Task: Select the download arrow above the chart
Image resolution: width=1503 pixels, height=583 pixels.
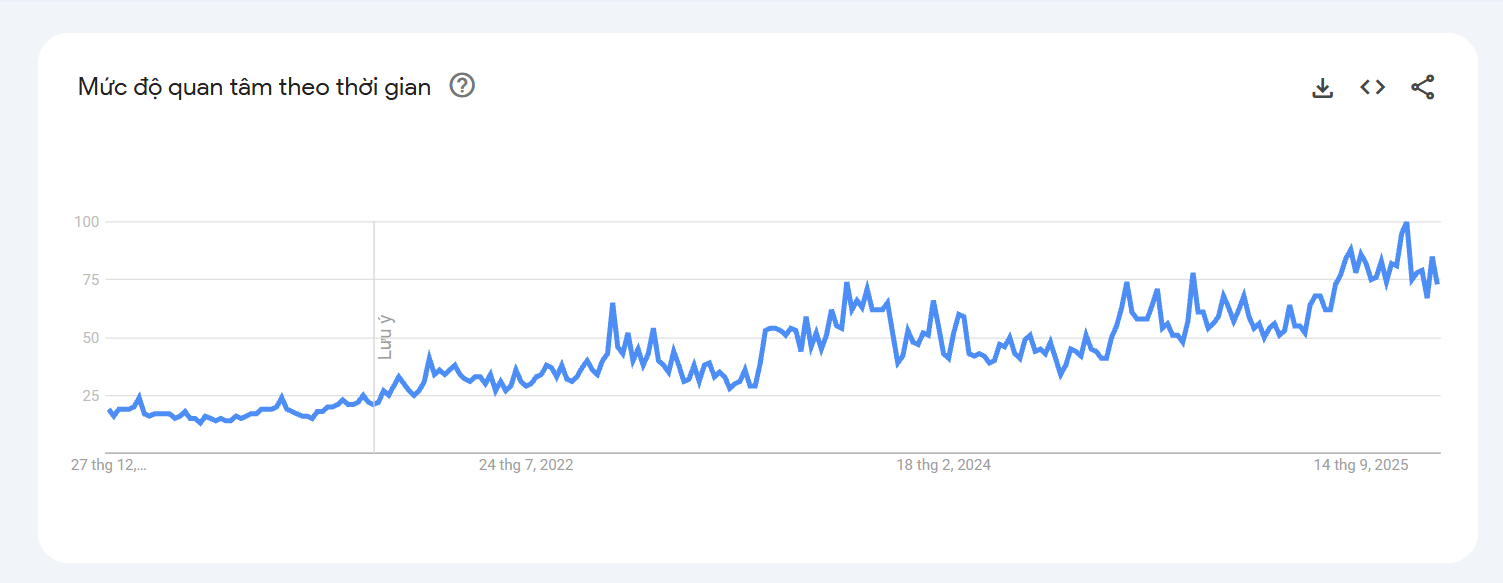Action: pos(1322,87)
